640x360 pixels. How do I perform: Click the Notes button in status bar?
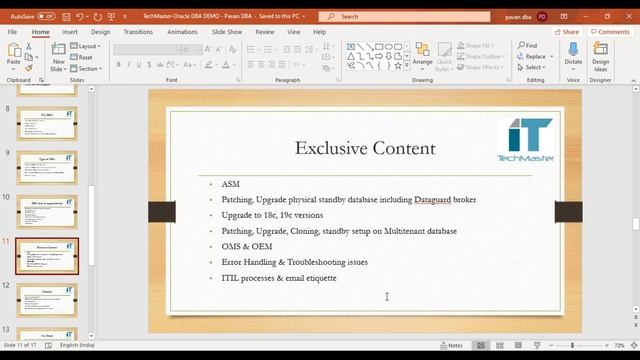(451, 345)
